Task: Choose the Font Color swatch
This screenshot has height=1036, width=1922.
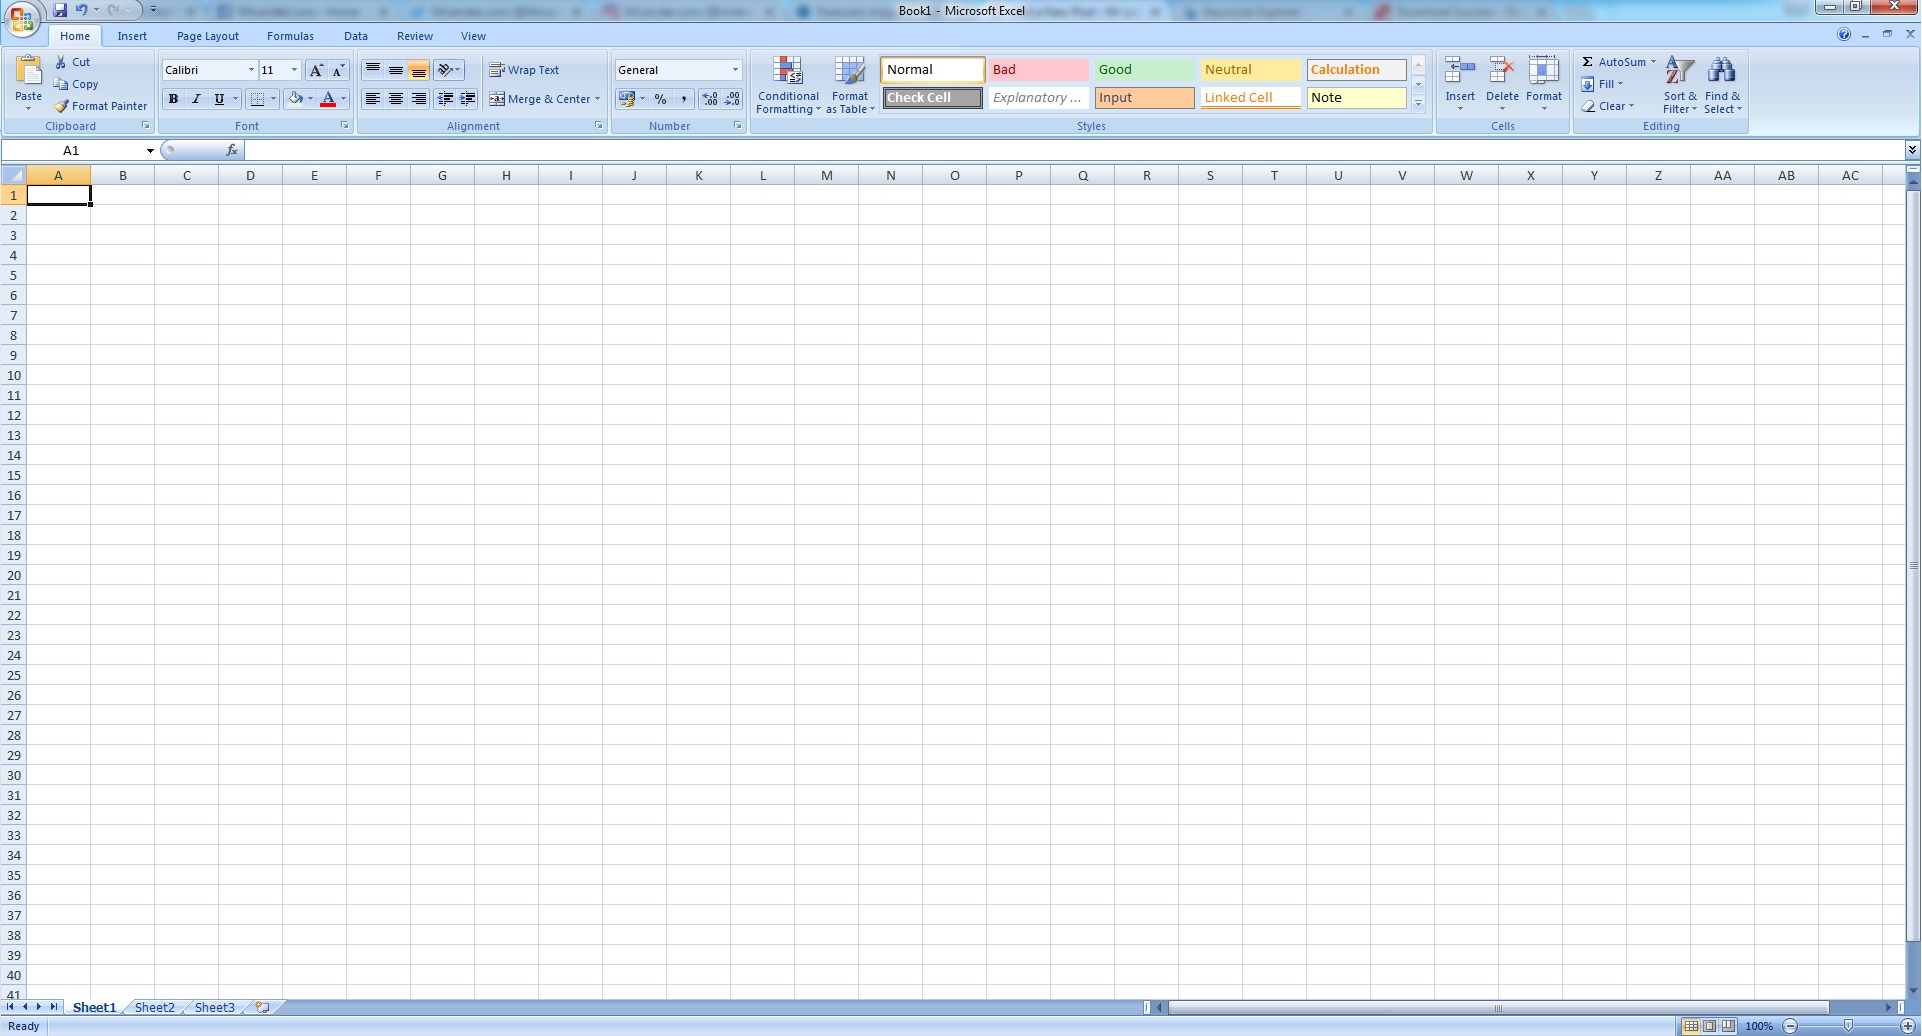Action: (330, 99)
